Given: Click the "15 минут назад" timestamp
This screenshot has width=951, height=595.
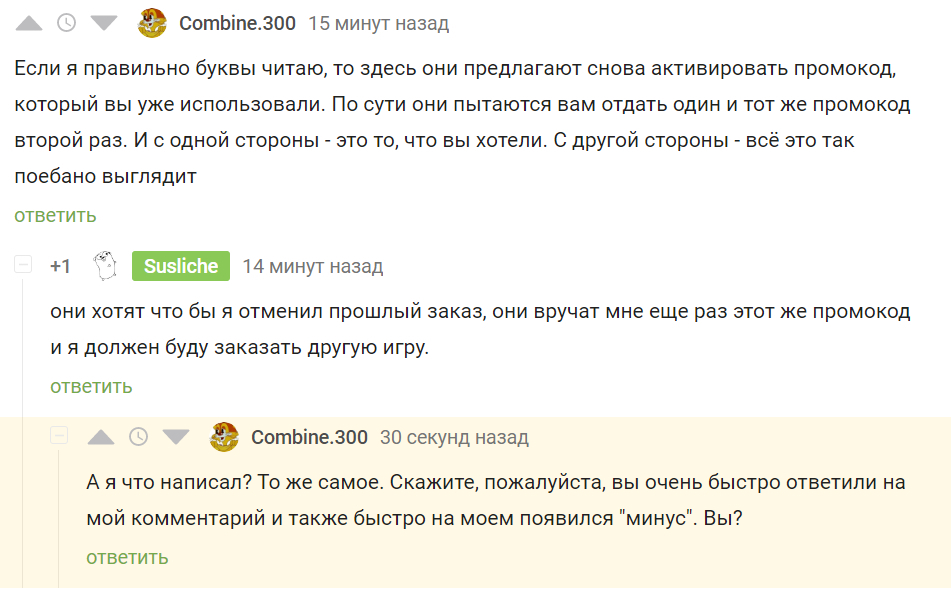Looking at the screenshot, I should 378,23.
